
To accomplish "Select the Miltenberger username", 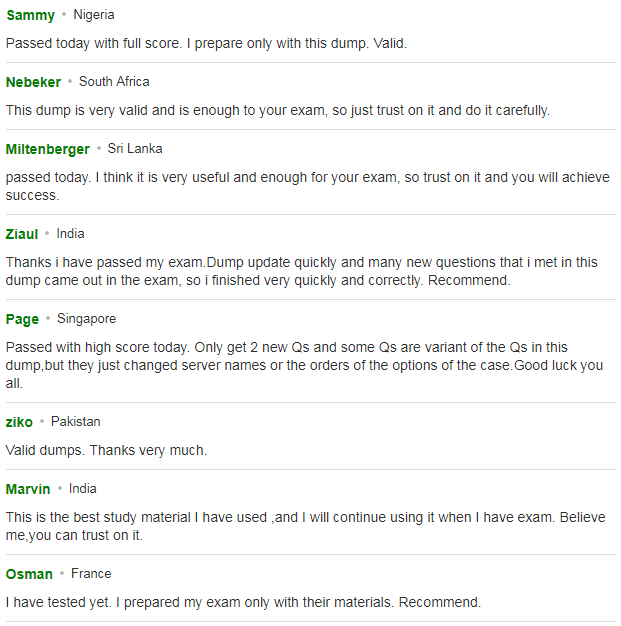I will pos(48,149).
